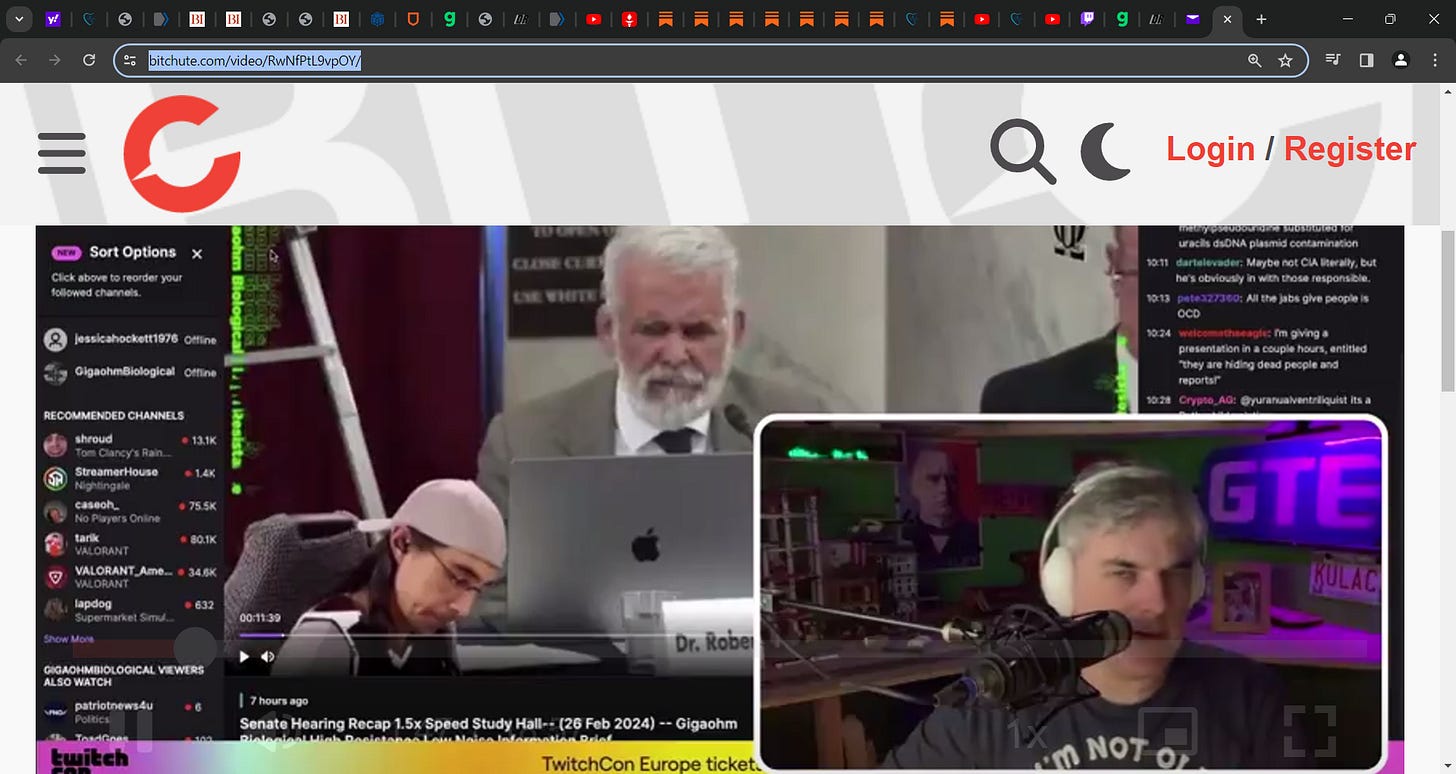View site information for bitchute.com
This screenshot has width=1456, height=774.
point(130,60)
